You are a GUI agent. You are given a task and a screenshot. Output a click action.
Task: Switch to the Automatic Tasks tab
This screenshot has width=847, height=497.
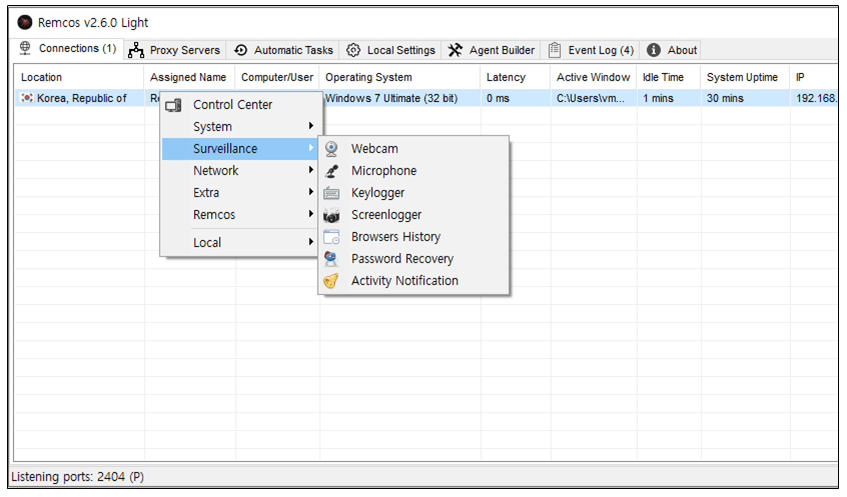(283, 50)
